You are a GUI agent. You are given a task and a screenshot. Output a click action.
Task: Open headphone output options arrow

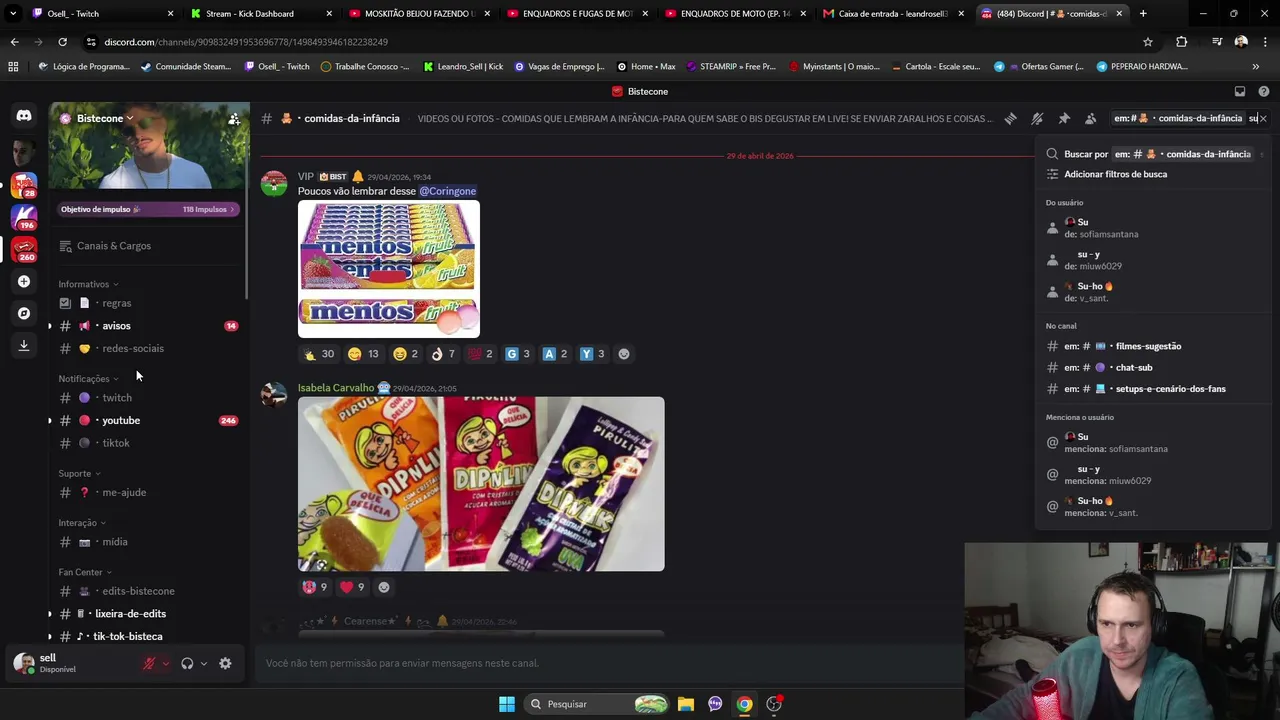204,663
